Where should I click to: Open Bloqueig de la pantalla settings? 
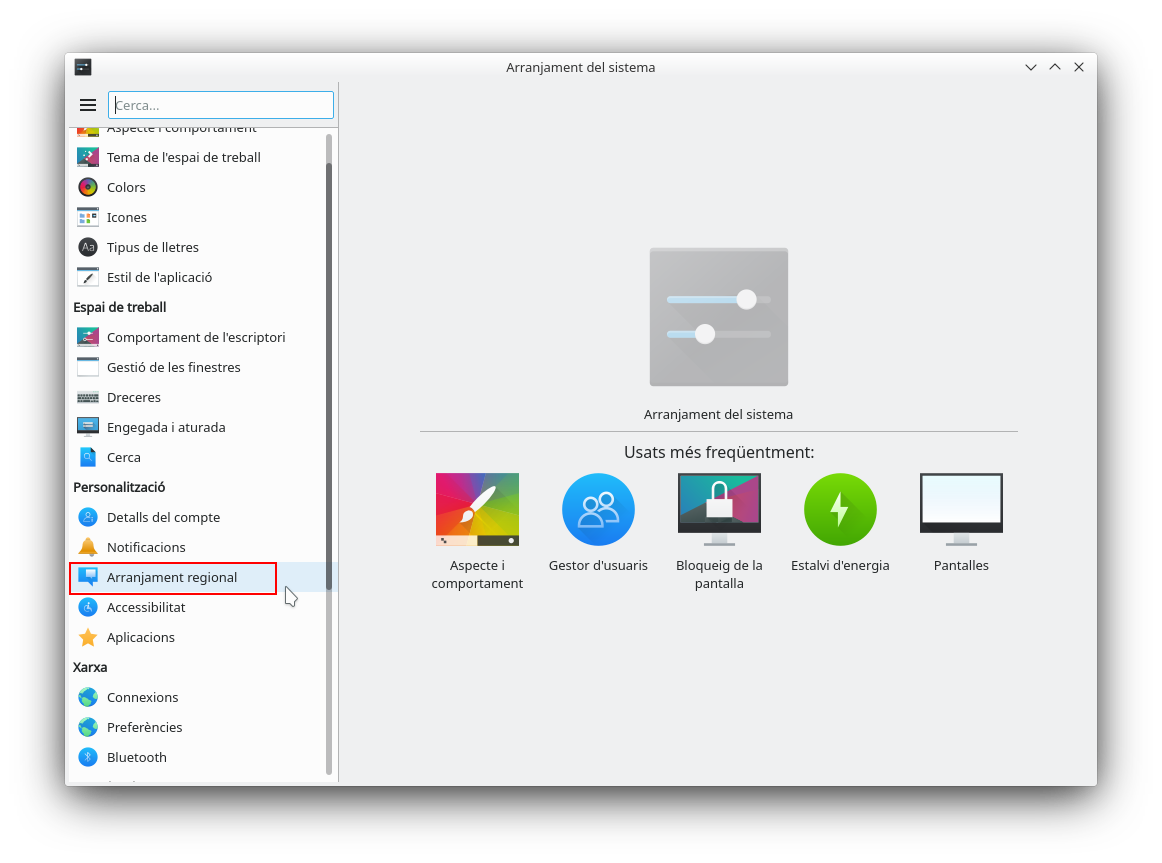[x=719, y=510]
